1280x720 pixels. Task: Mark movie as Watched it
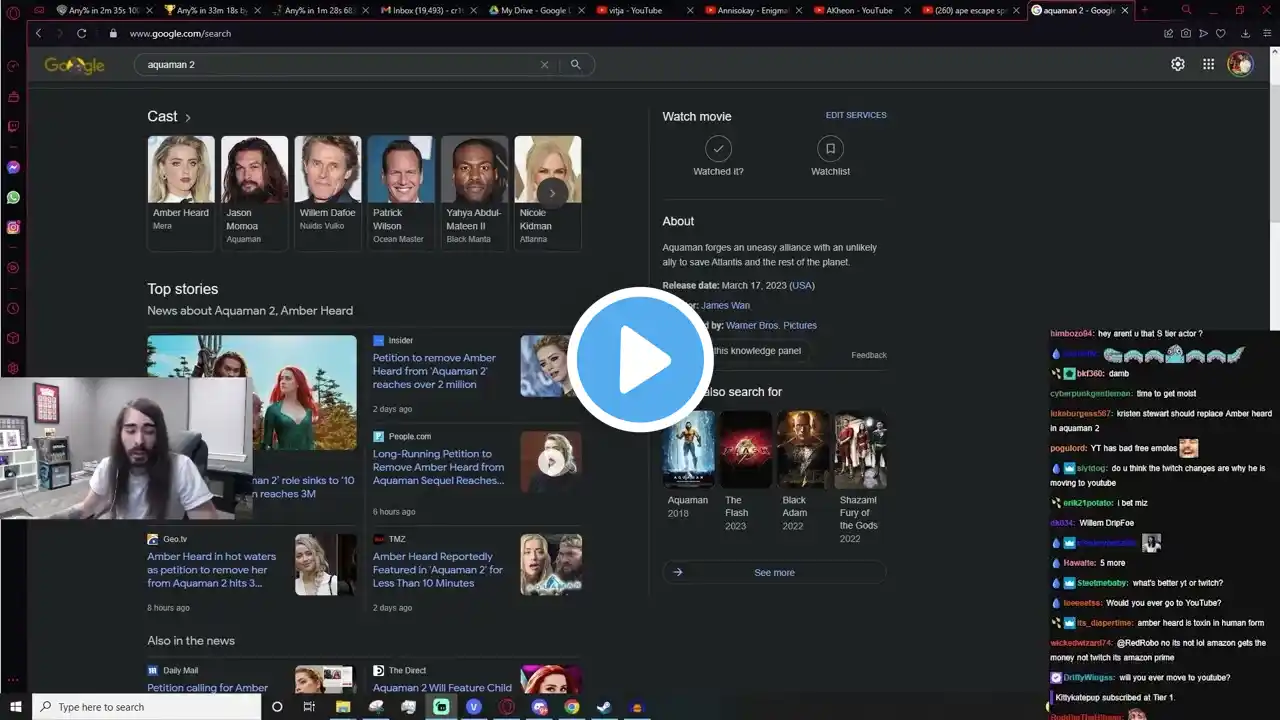[x=718, y=150]
